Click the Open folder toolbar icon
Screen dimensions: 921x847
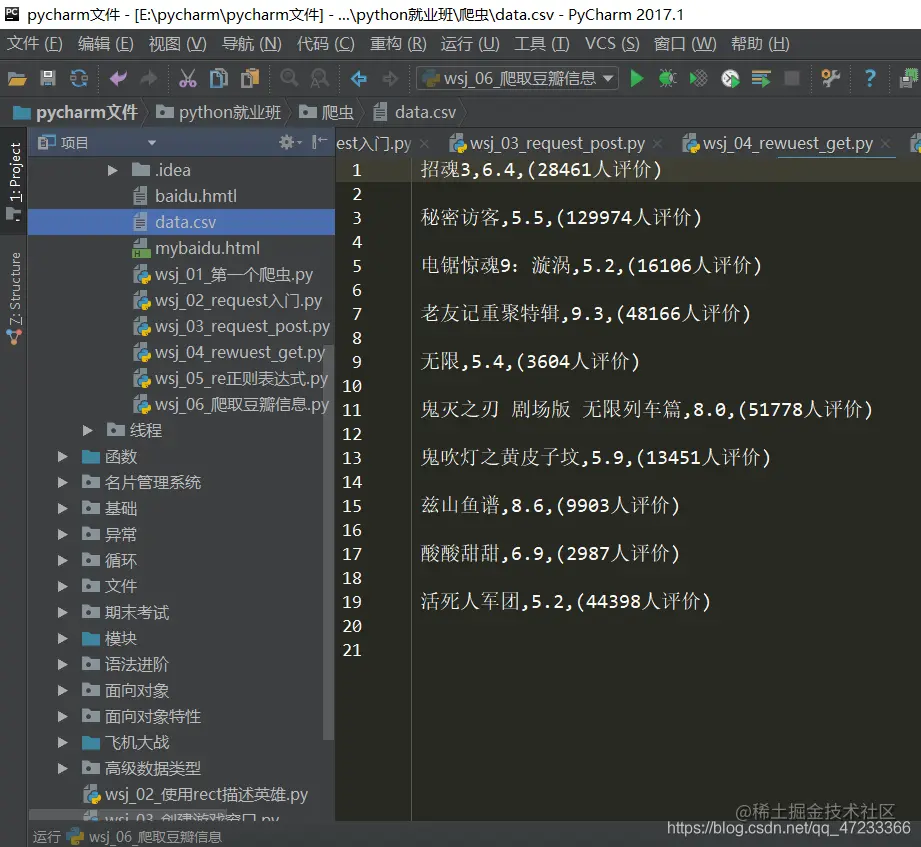pyautogui.click(x=17, y=78)
